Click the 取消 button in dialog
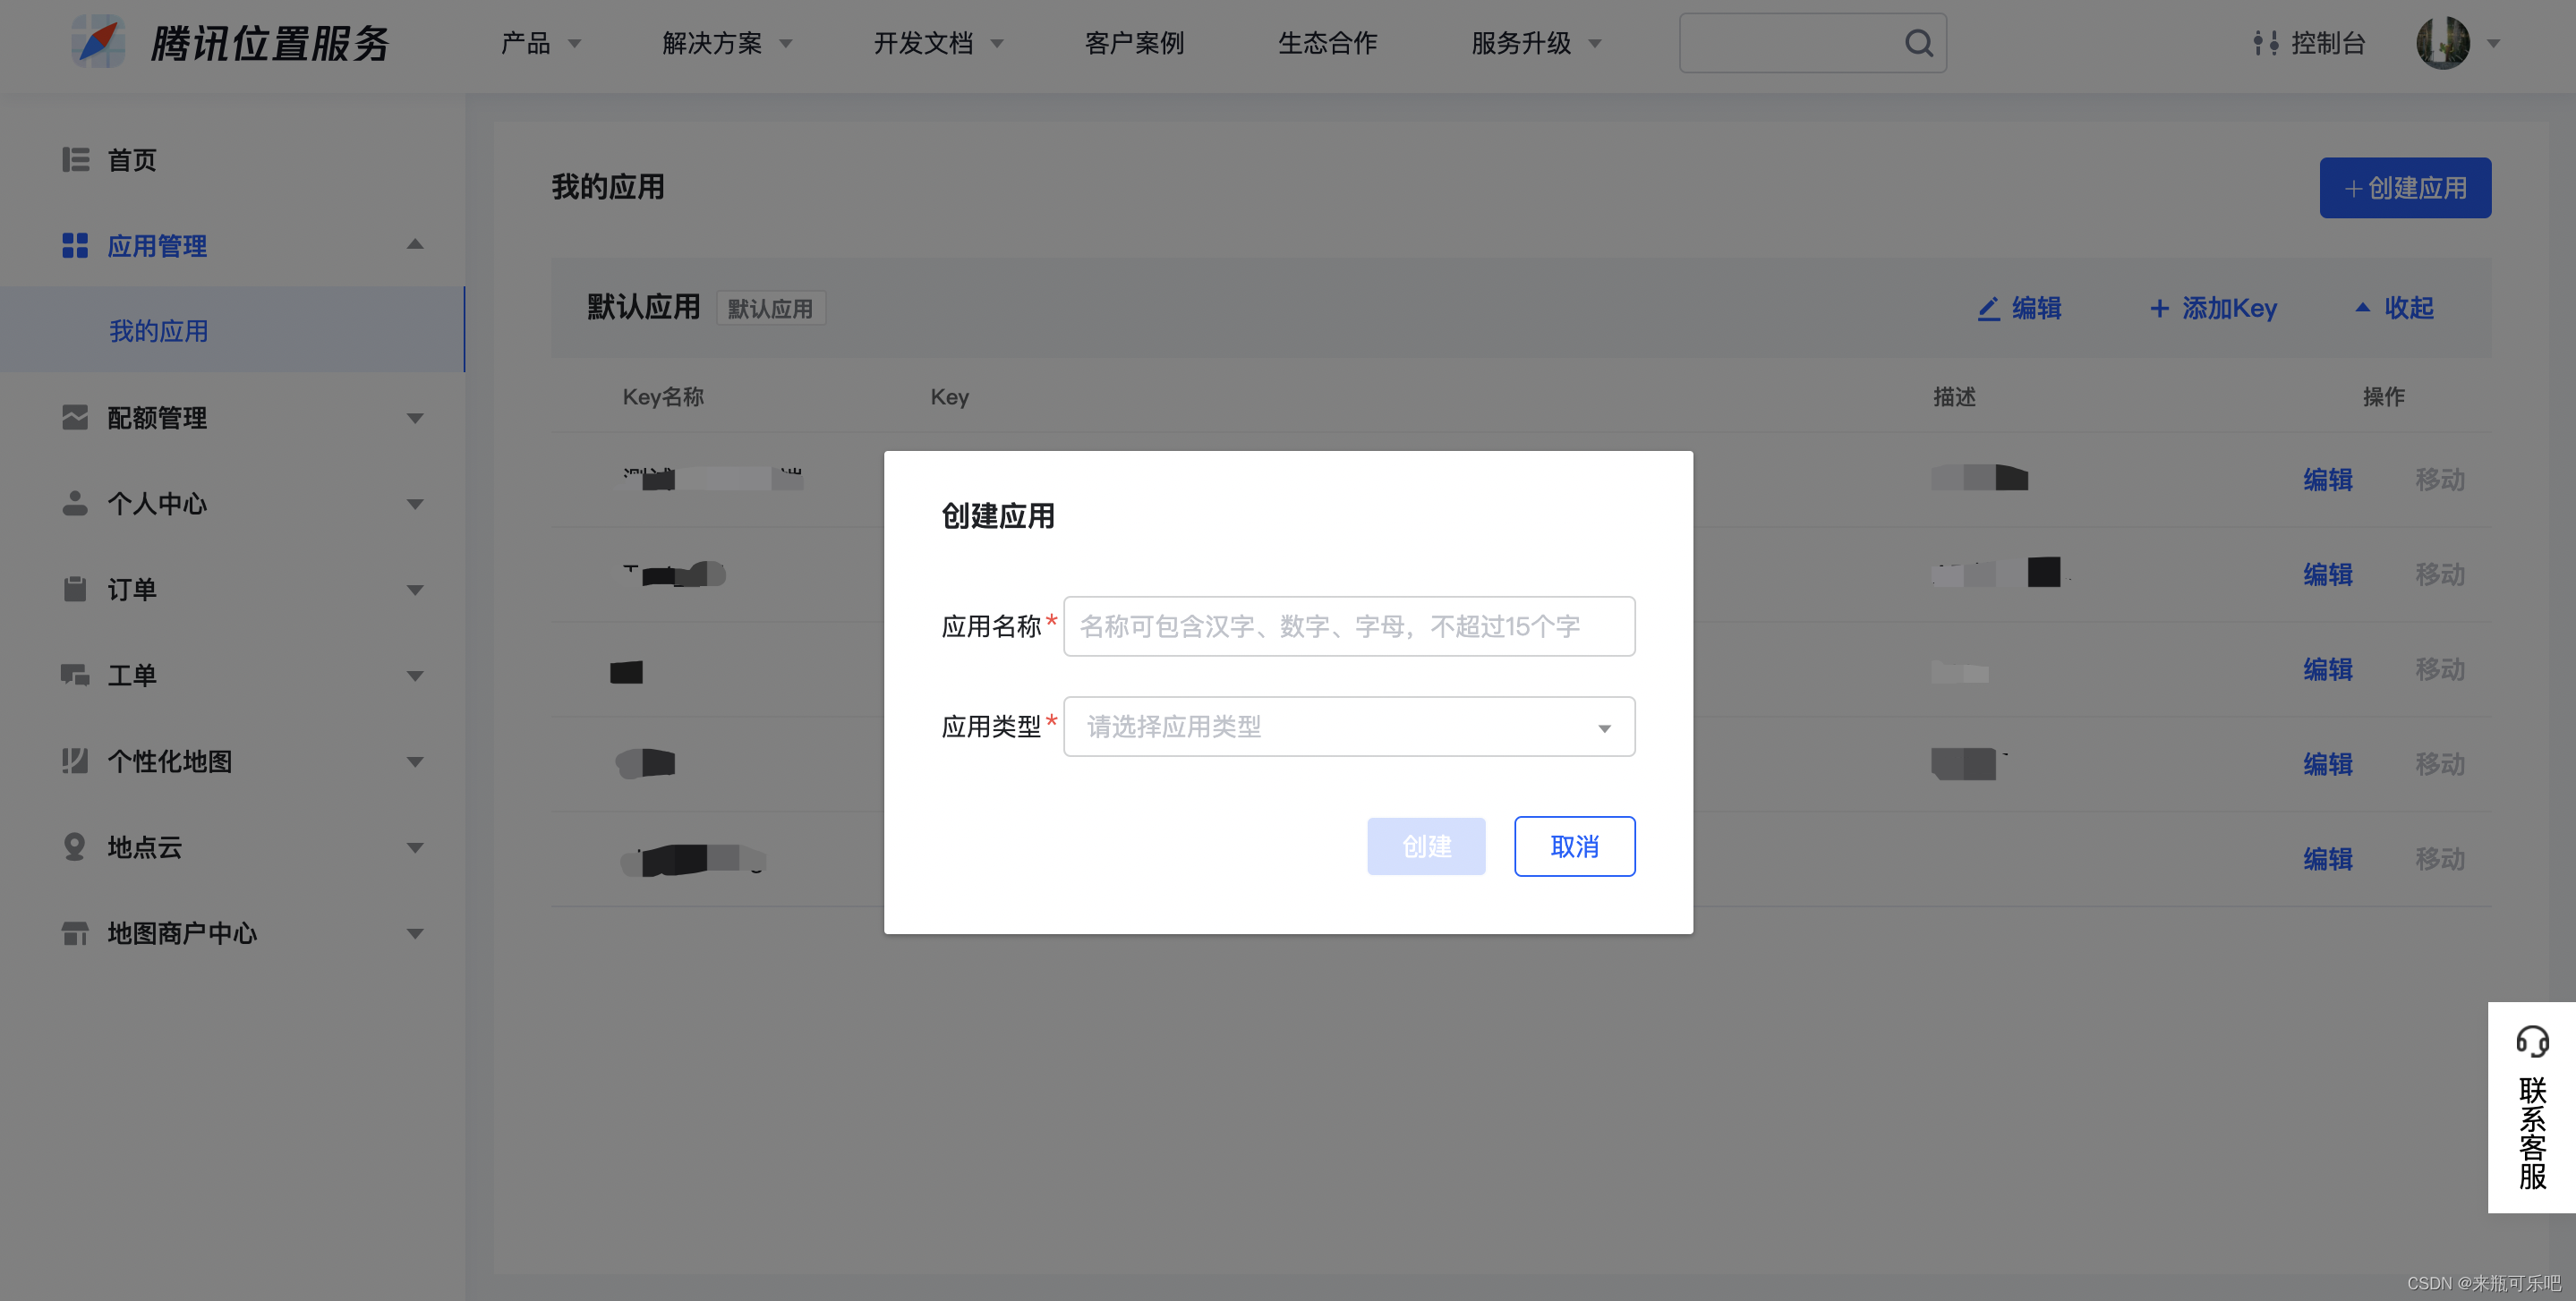The image size is (2576, 1301). pos(1573,847)
